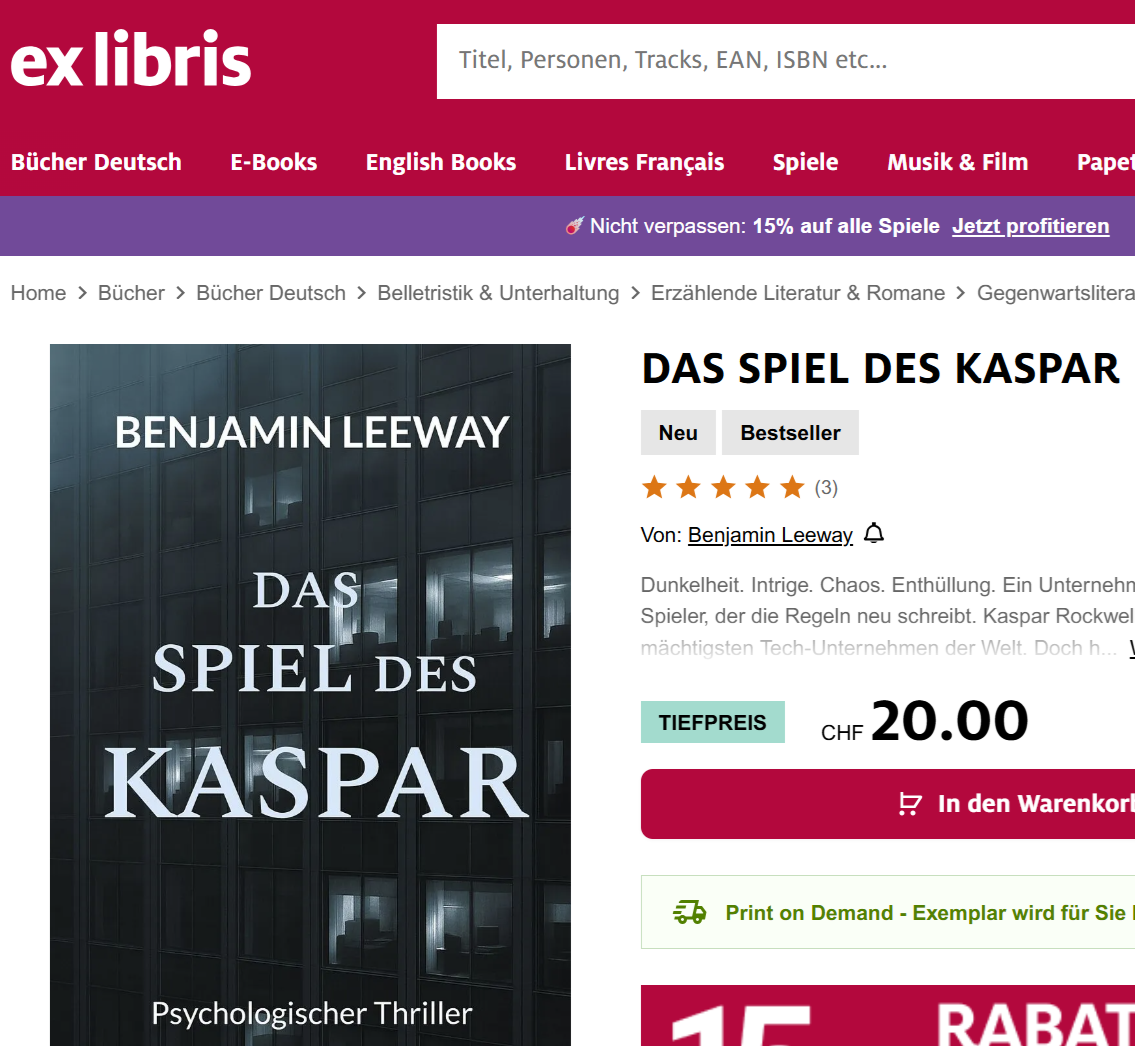Focus the title search input field
Viewport: 1135px width, 1046px height.
[x=785, y=61]
